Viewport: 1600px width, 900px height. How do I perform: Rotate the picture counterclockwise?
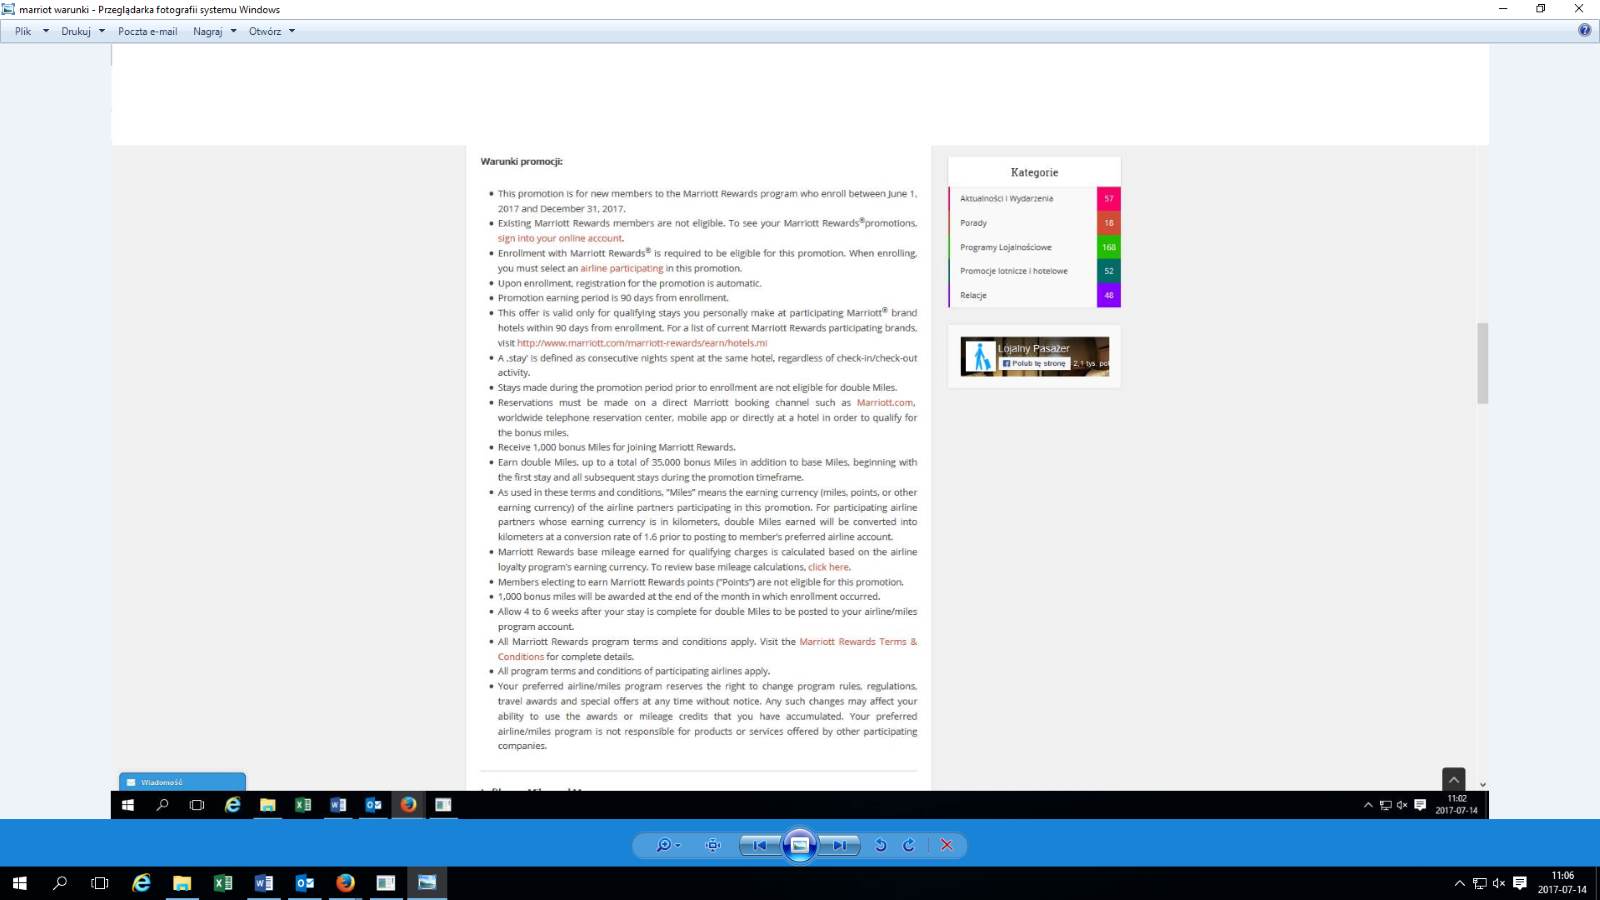pos(881,845)
